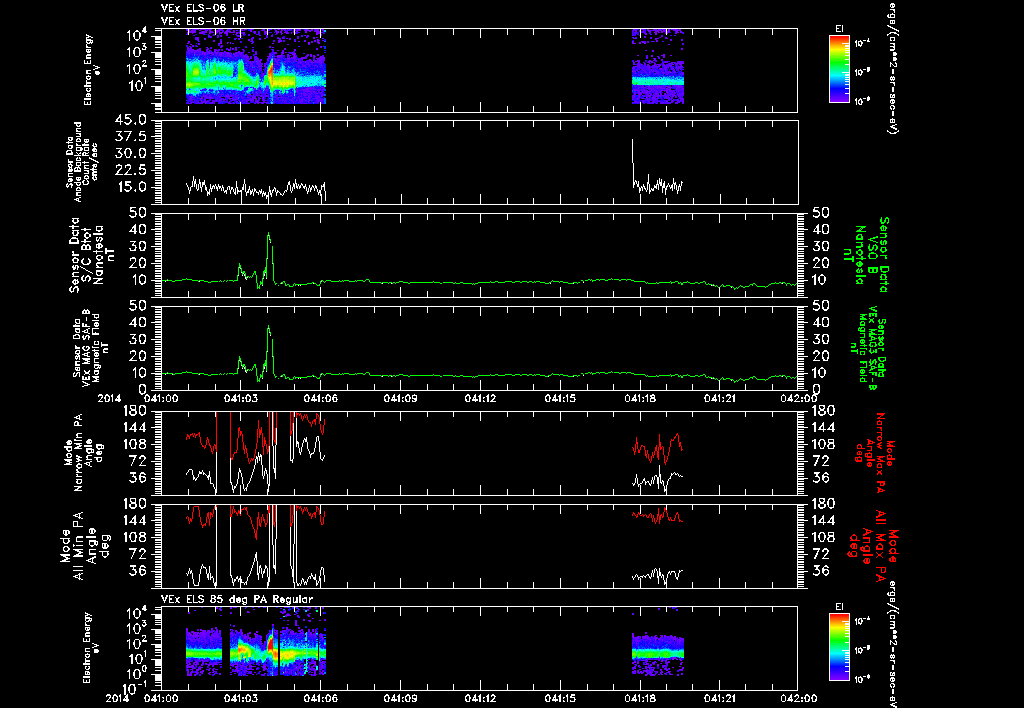The height and width of the screenshot is (708, 1024).
Task: Click the 041:12 label on the middle time axis
Action: 480,398
